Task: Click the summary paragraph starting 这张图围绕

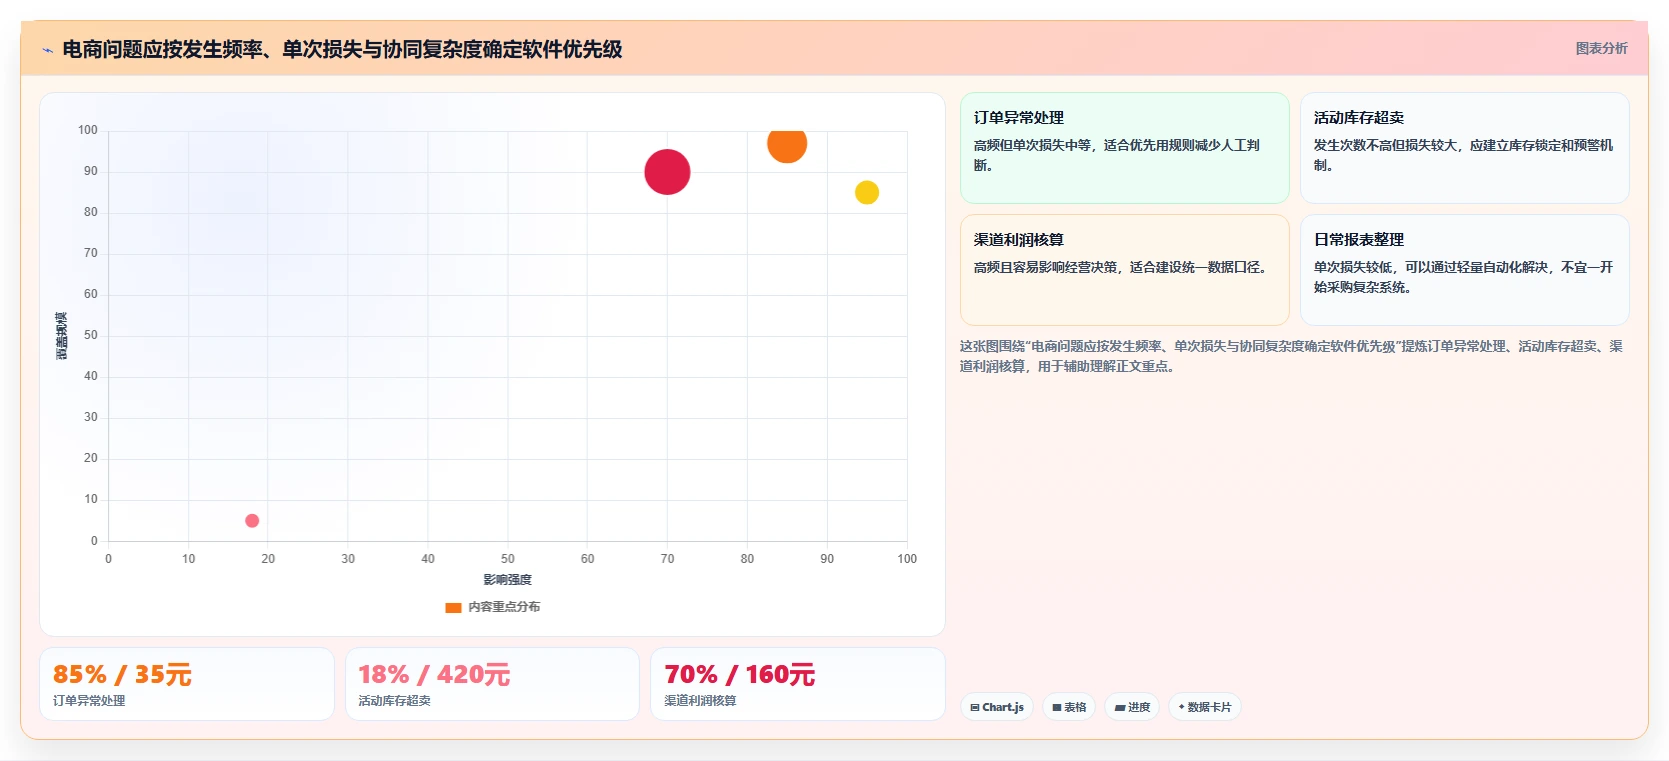Action: 1291,356
